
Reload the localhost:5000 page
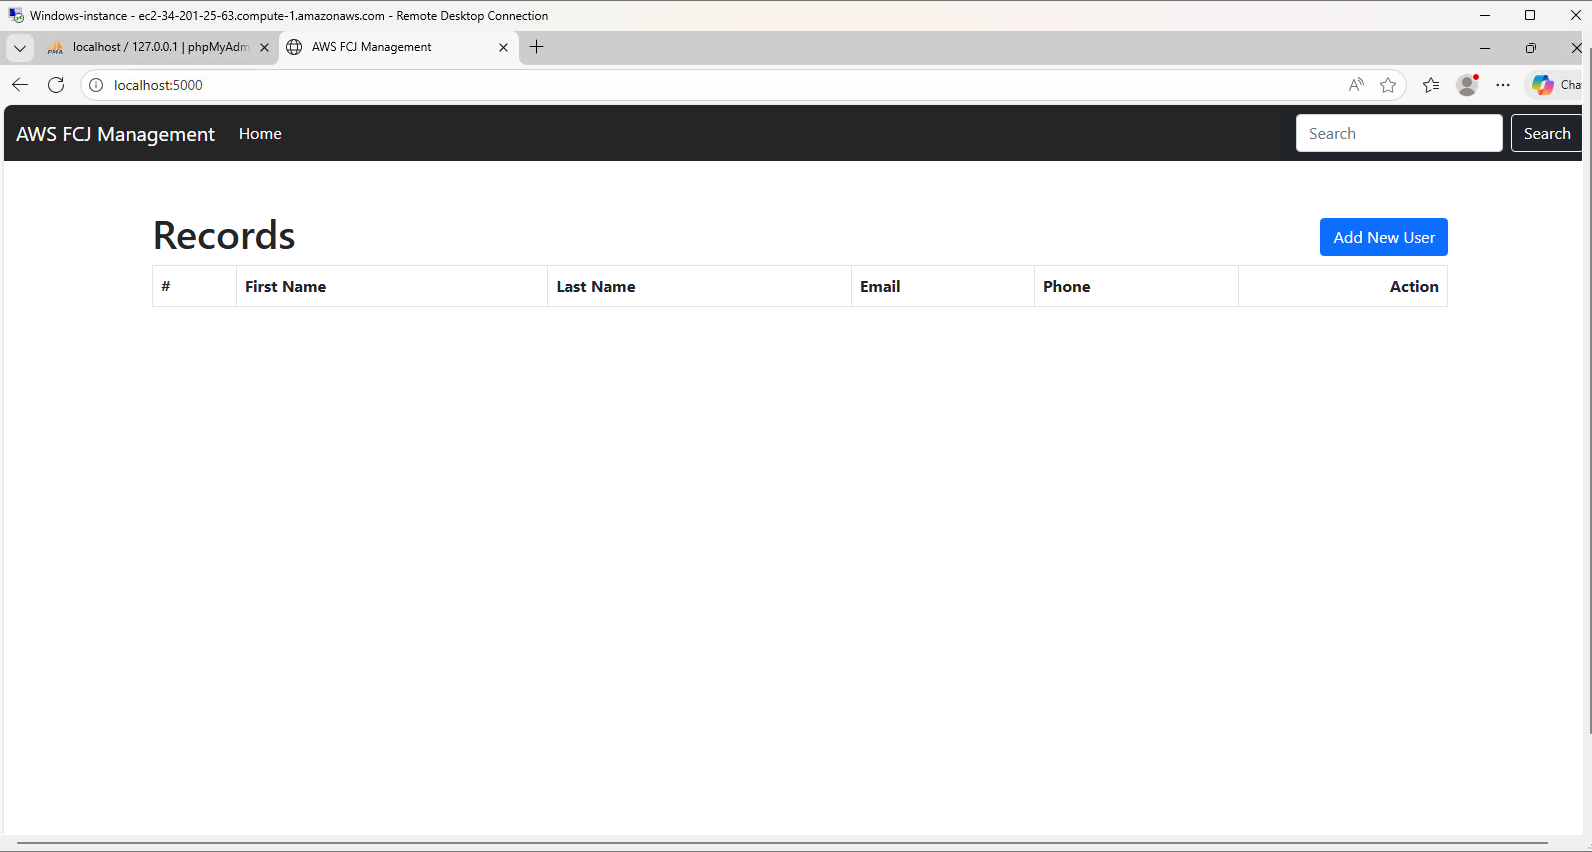pyautogui.click(x=56, y=85)
